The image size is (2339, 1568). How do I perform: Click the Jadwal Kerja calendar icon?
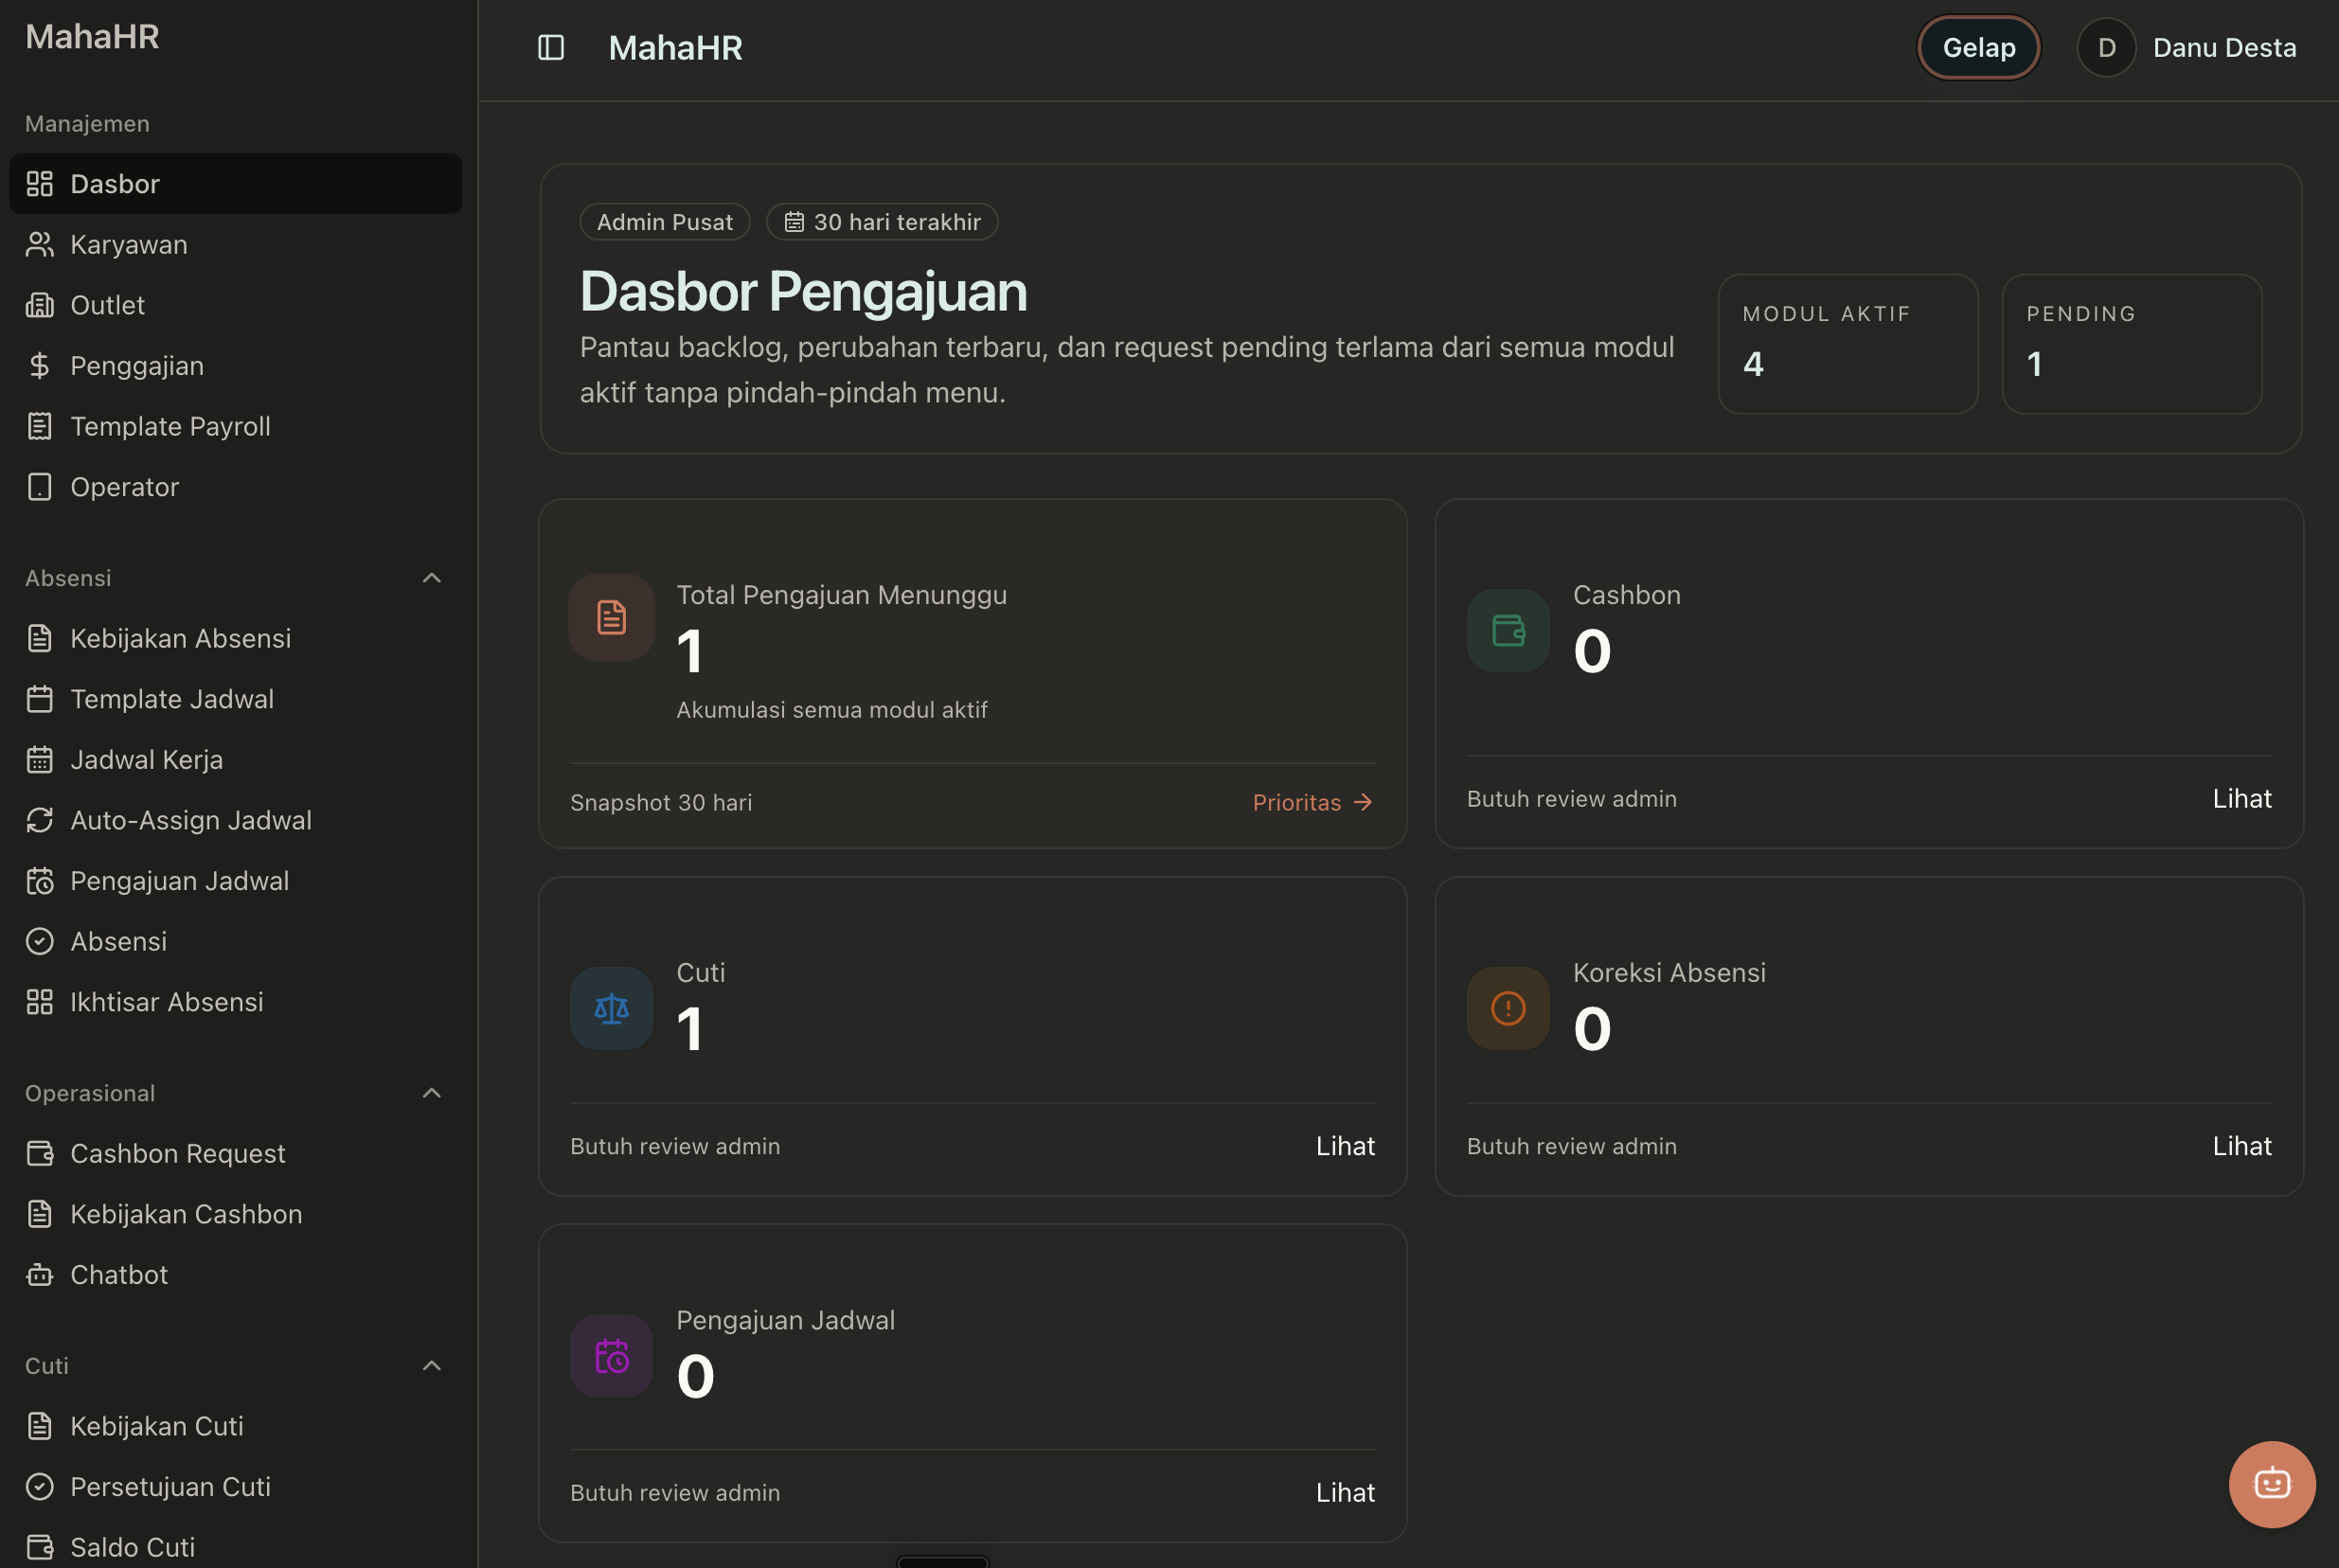tap(39, 760)
